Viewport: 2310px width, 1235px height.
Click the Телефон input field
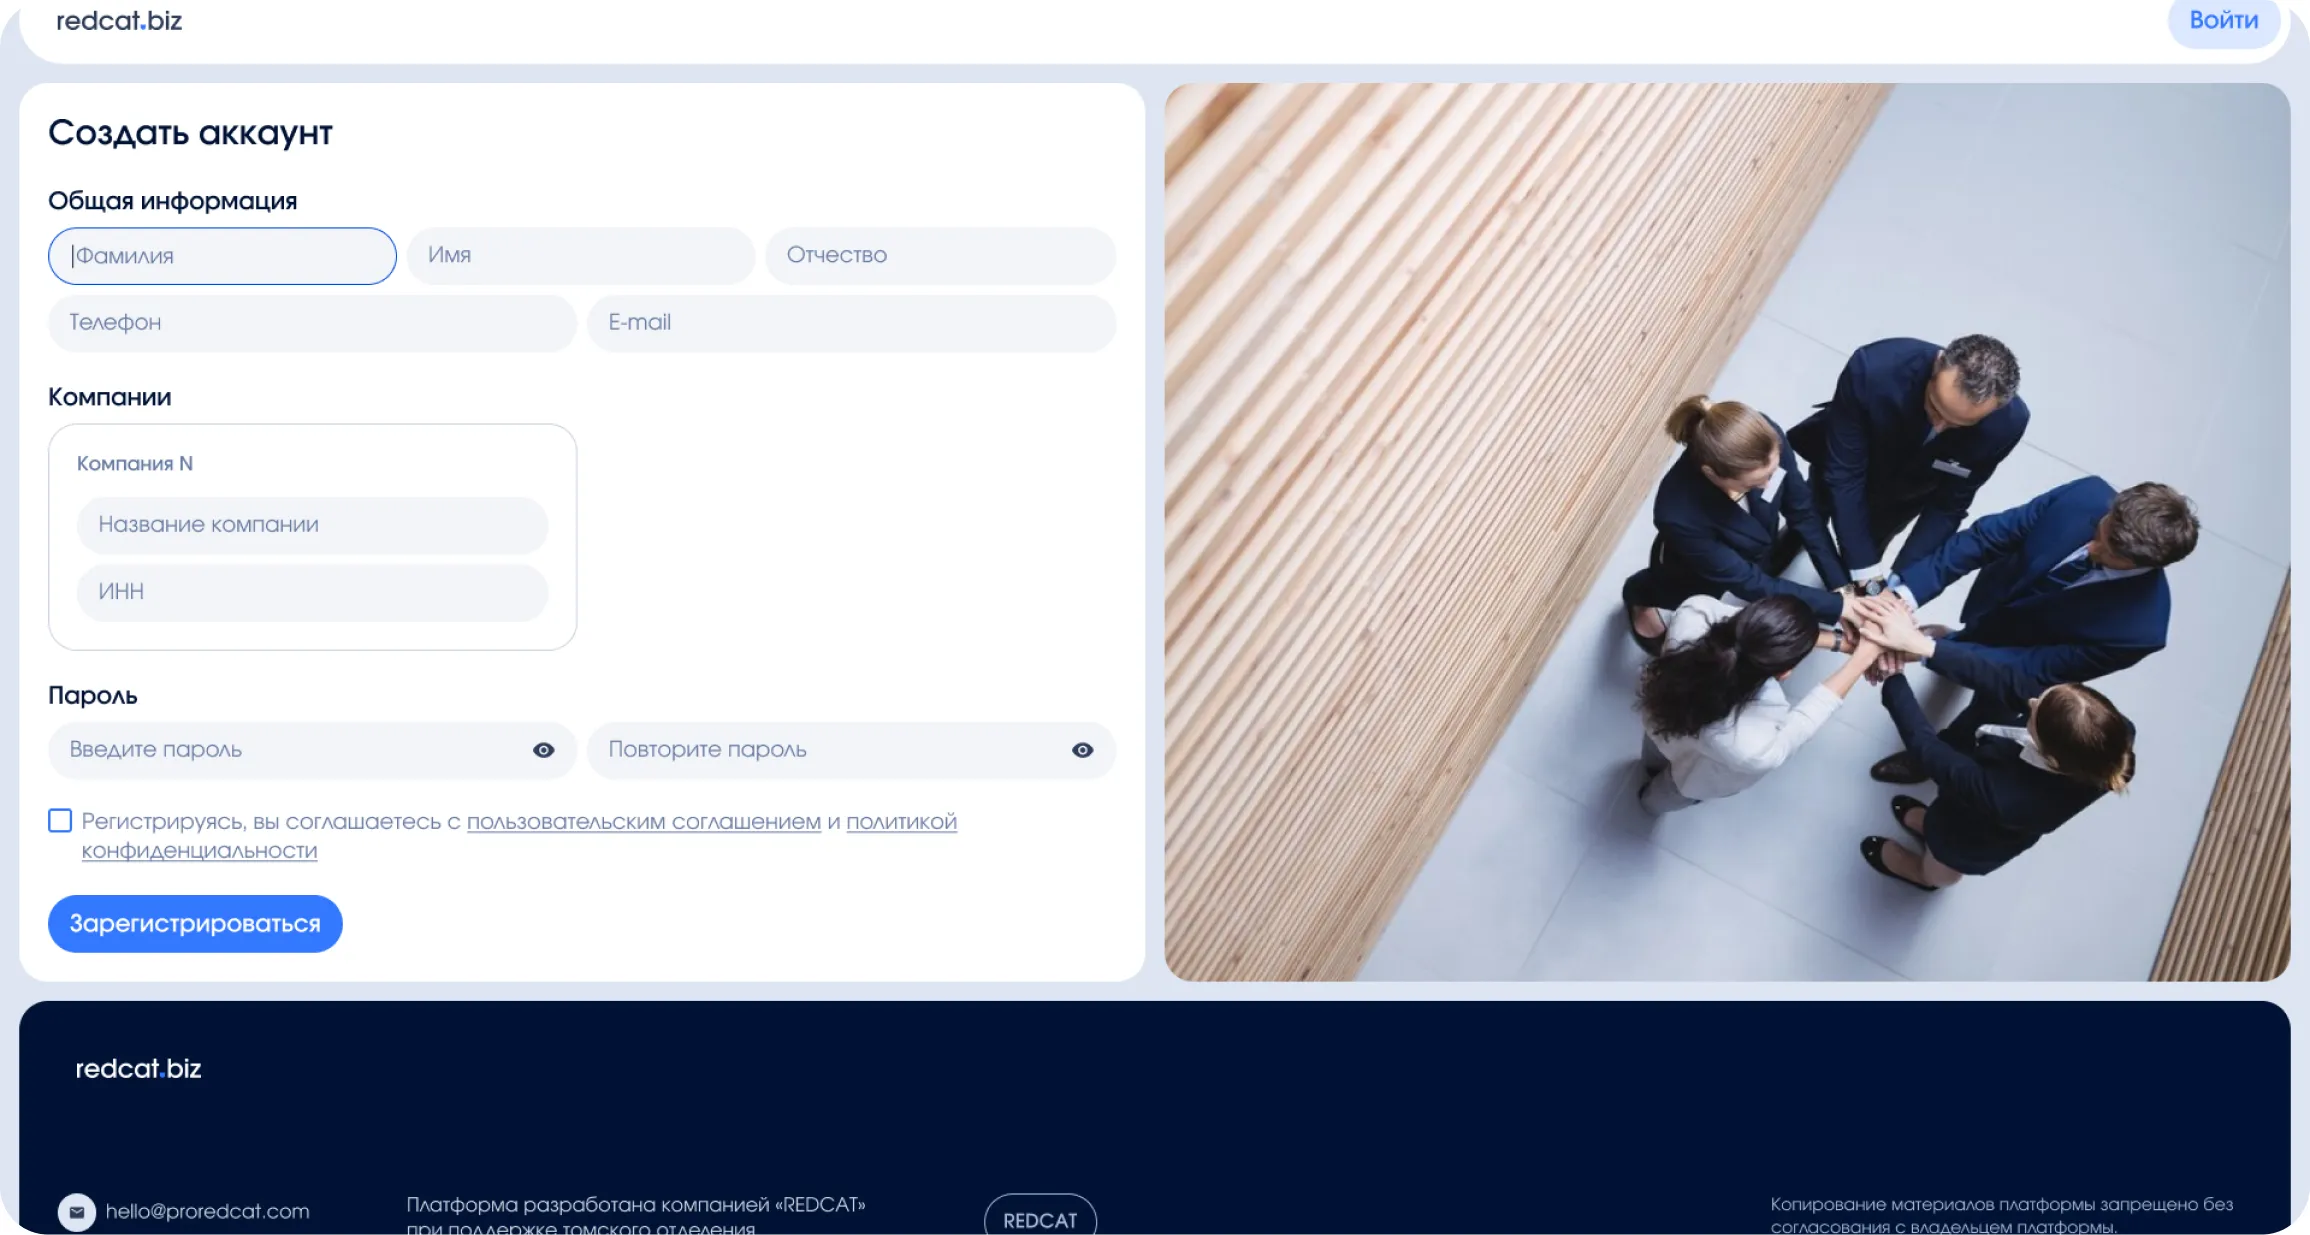(x=312, y=323)
